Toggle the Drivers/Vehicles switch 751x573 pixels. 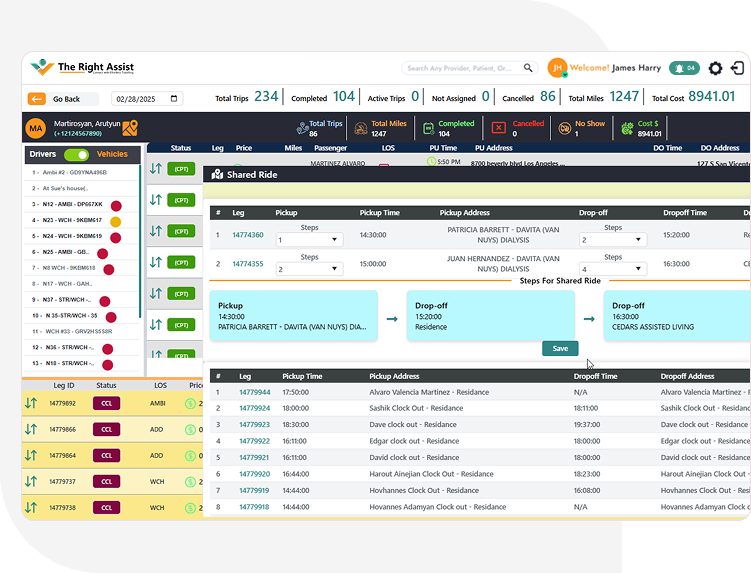pyautogui.click(x=76, y=155)
